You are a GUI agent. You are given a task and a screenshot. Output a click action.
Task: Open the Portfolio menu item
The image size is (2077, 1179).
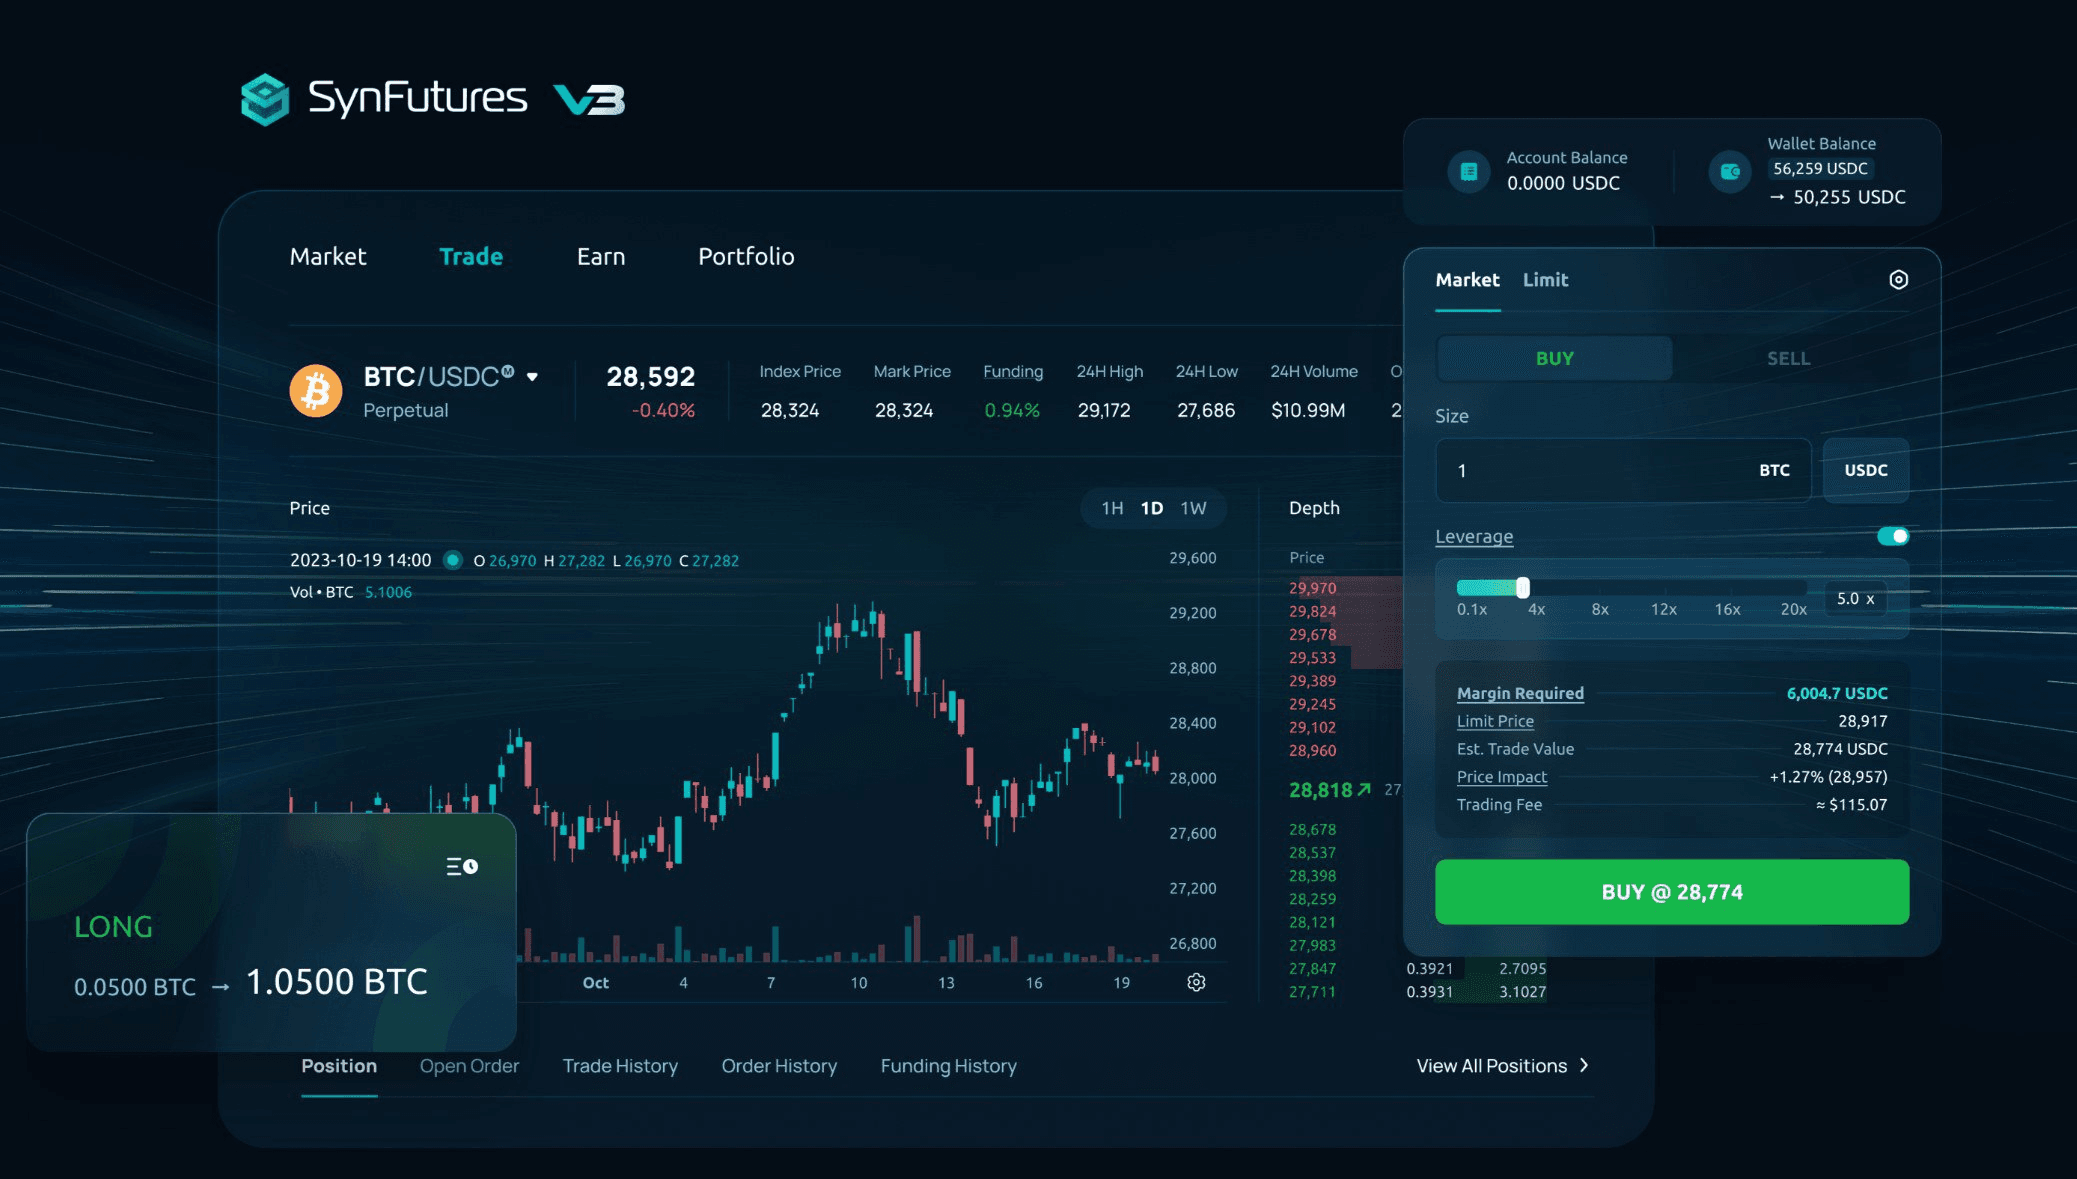(746, 257)
